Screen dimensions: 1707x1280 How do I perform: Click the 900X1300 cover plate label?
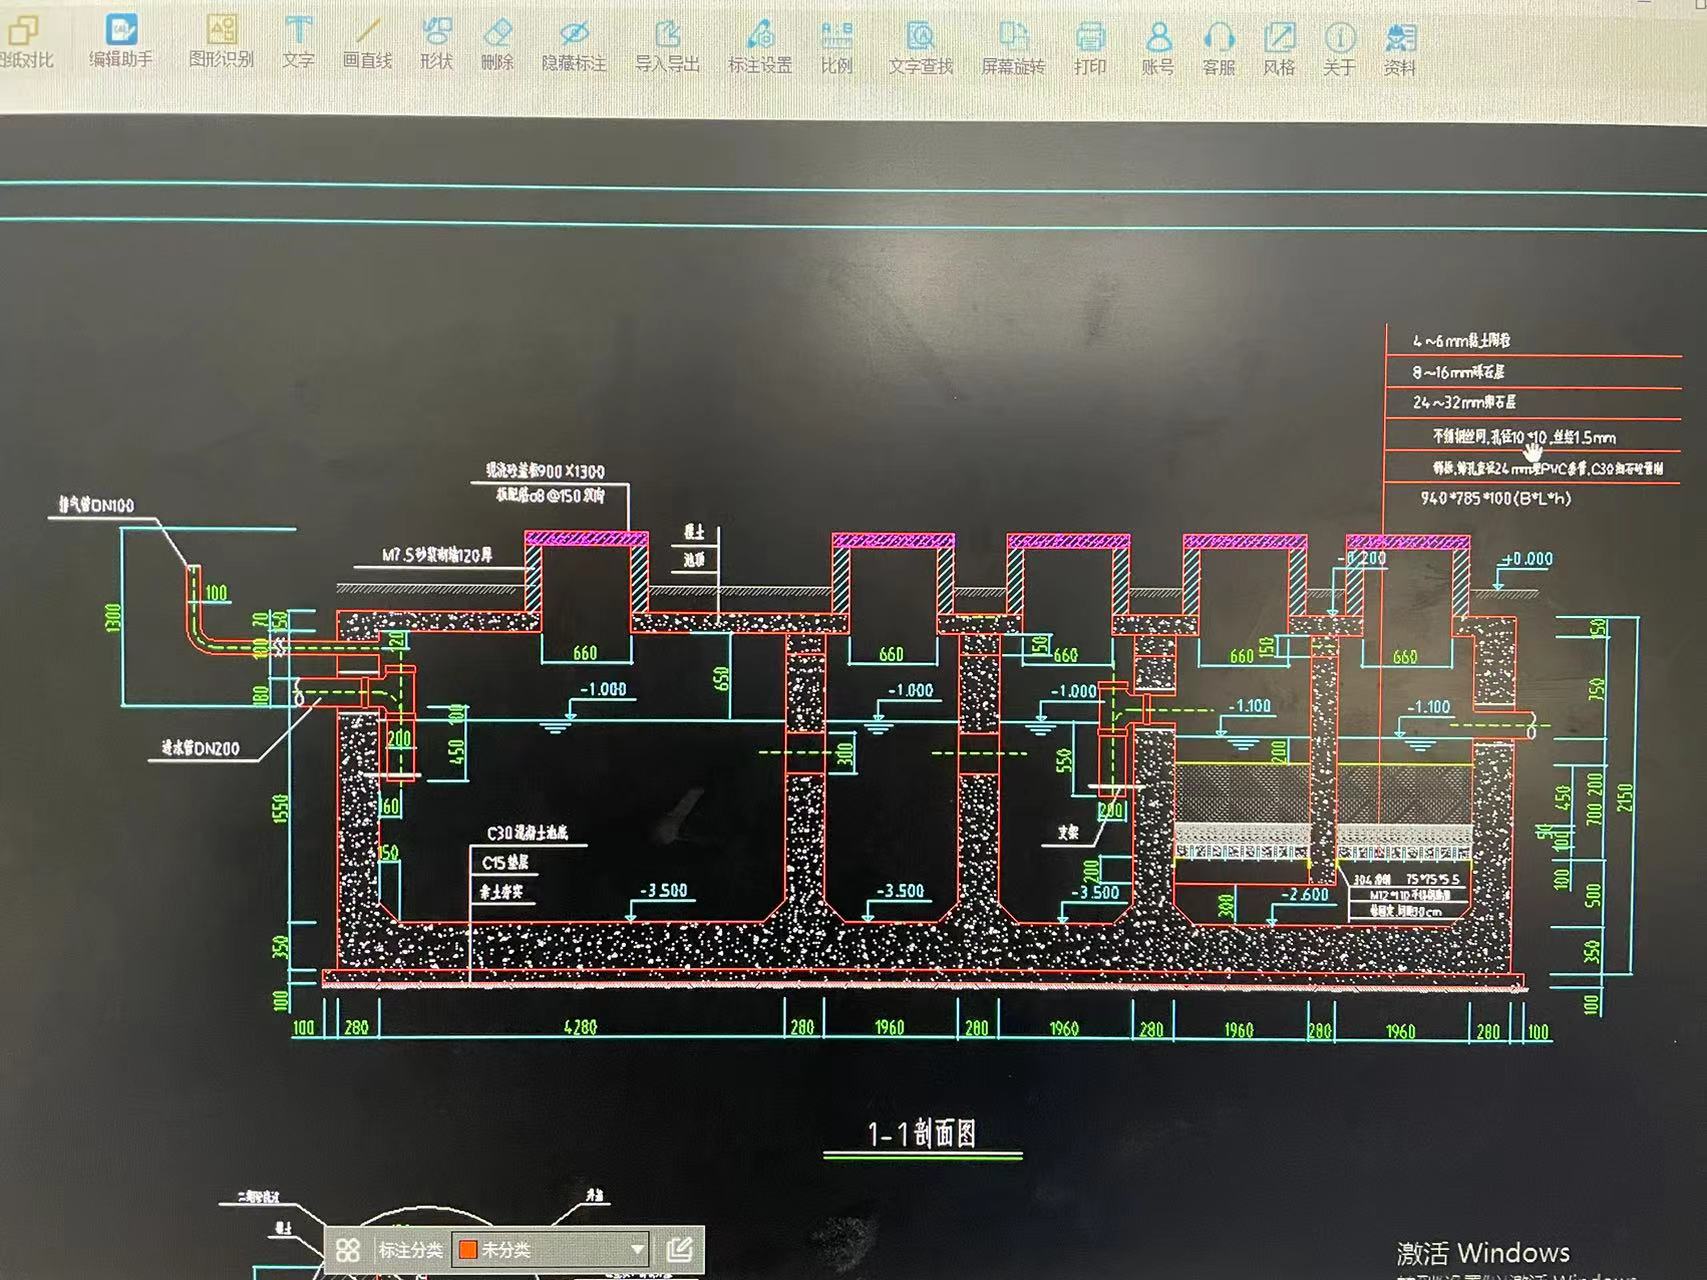pos(545,471)
